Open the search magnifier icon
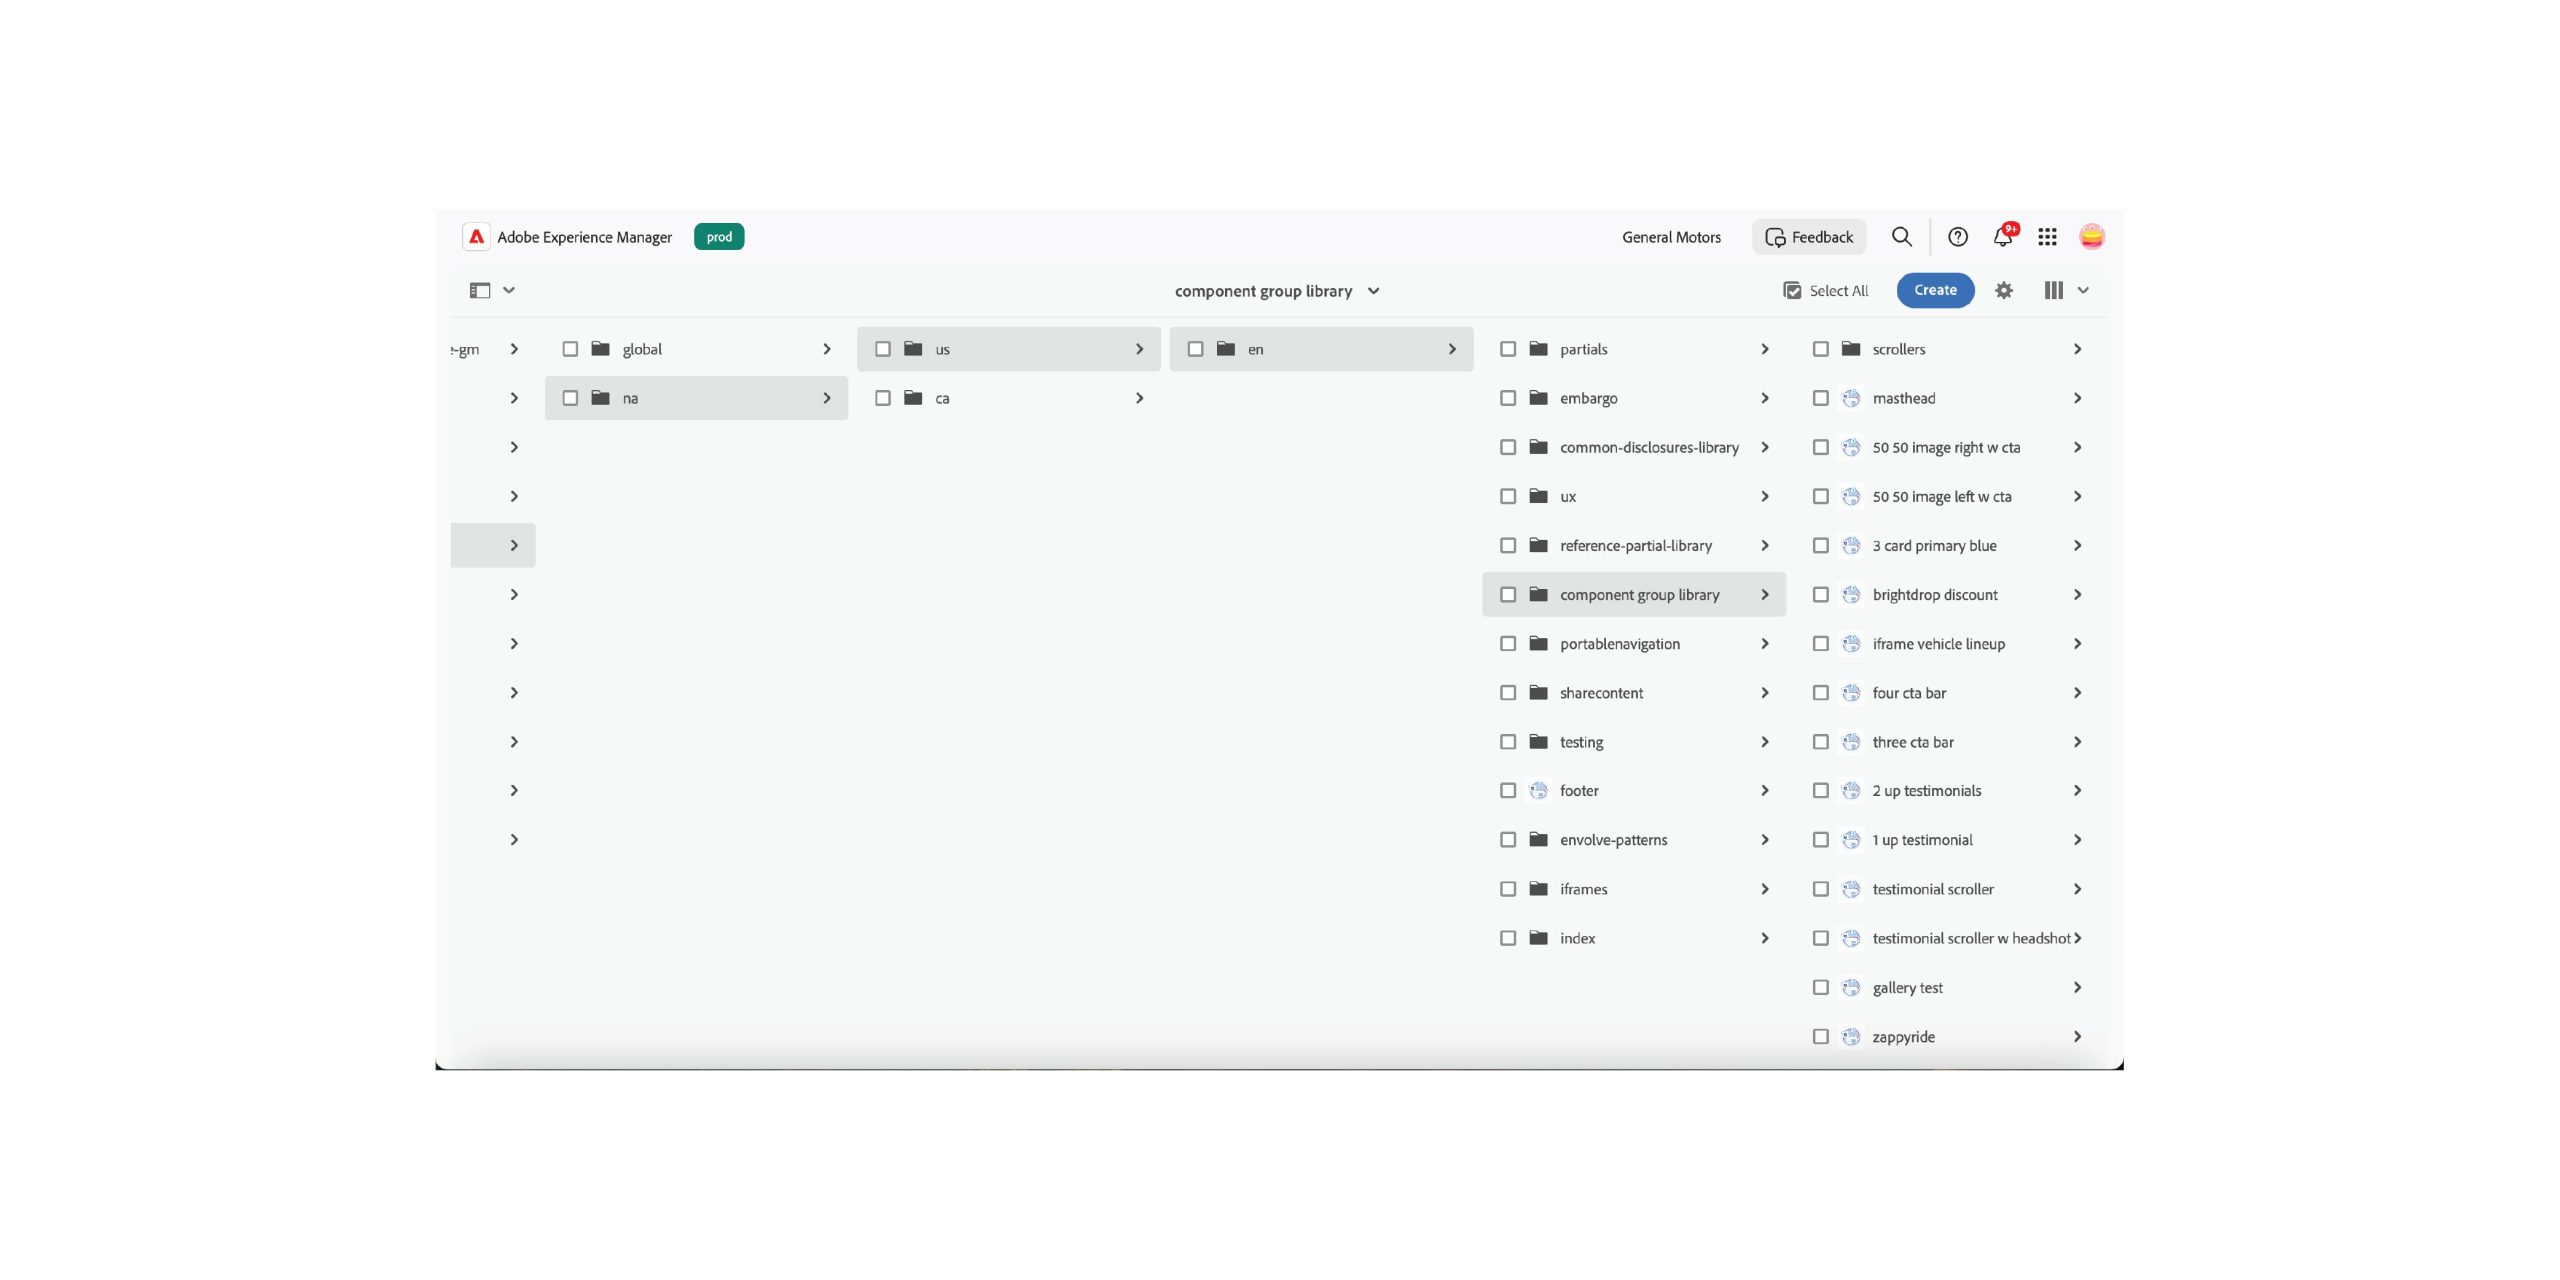2560x1280 pixels. click(1901, 237)
